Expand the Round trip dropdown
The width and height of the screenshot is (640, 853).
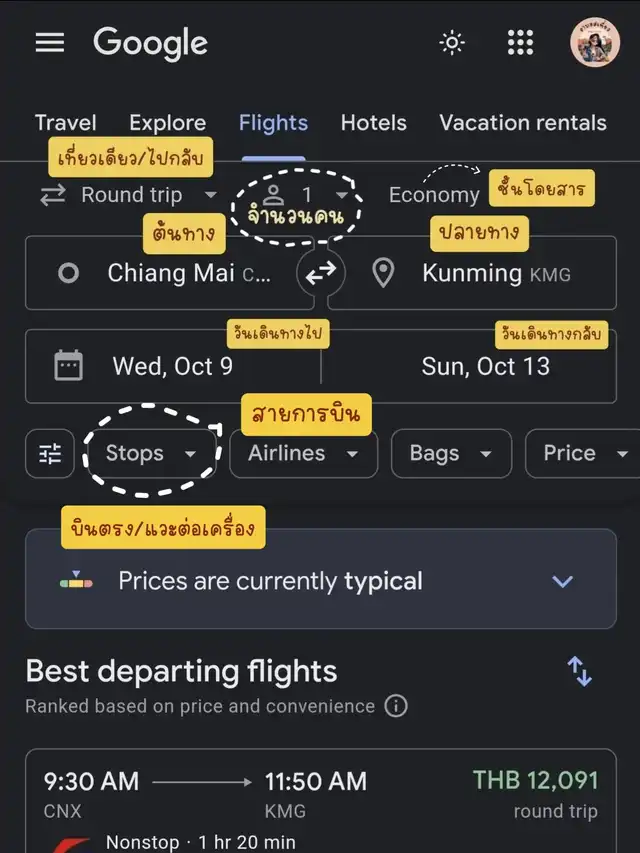127,195
